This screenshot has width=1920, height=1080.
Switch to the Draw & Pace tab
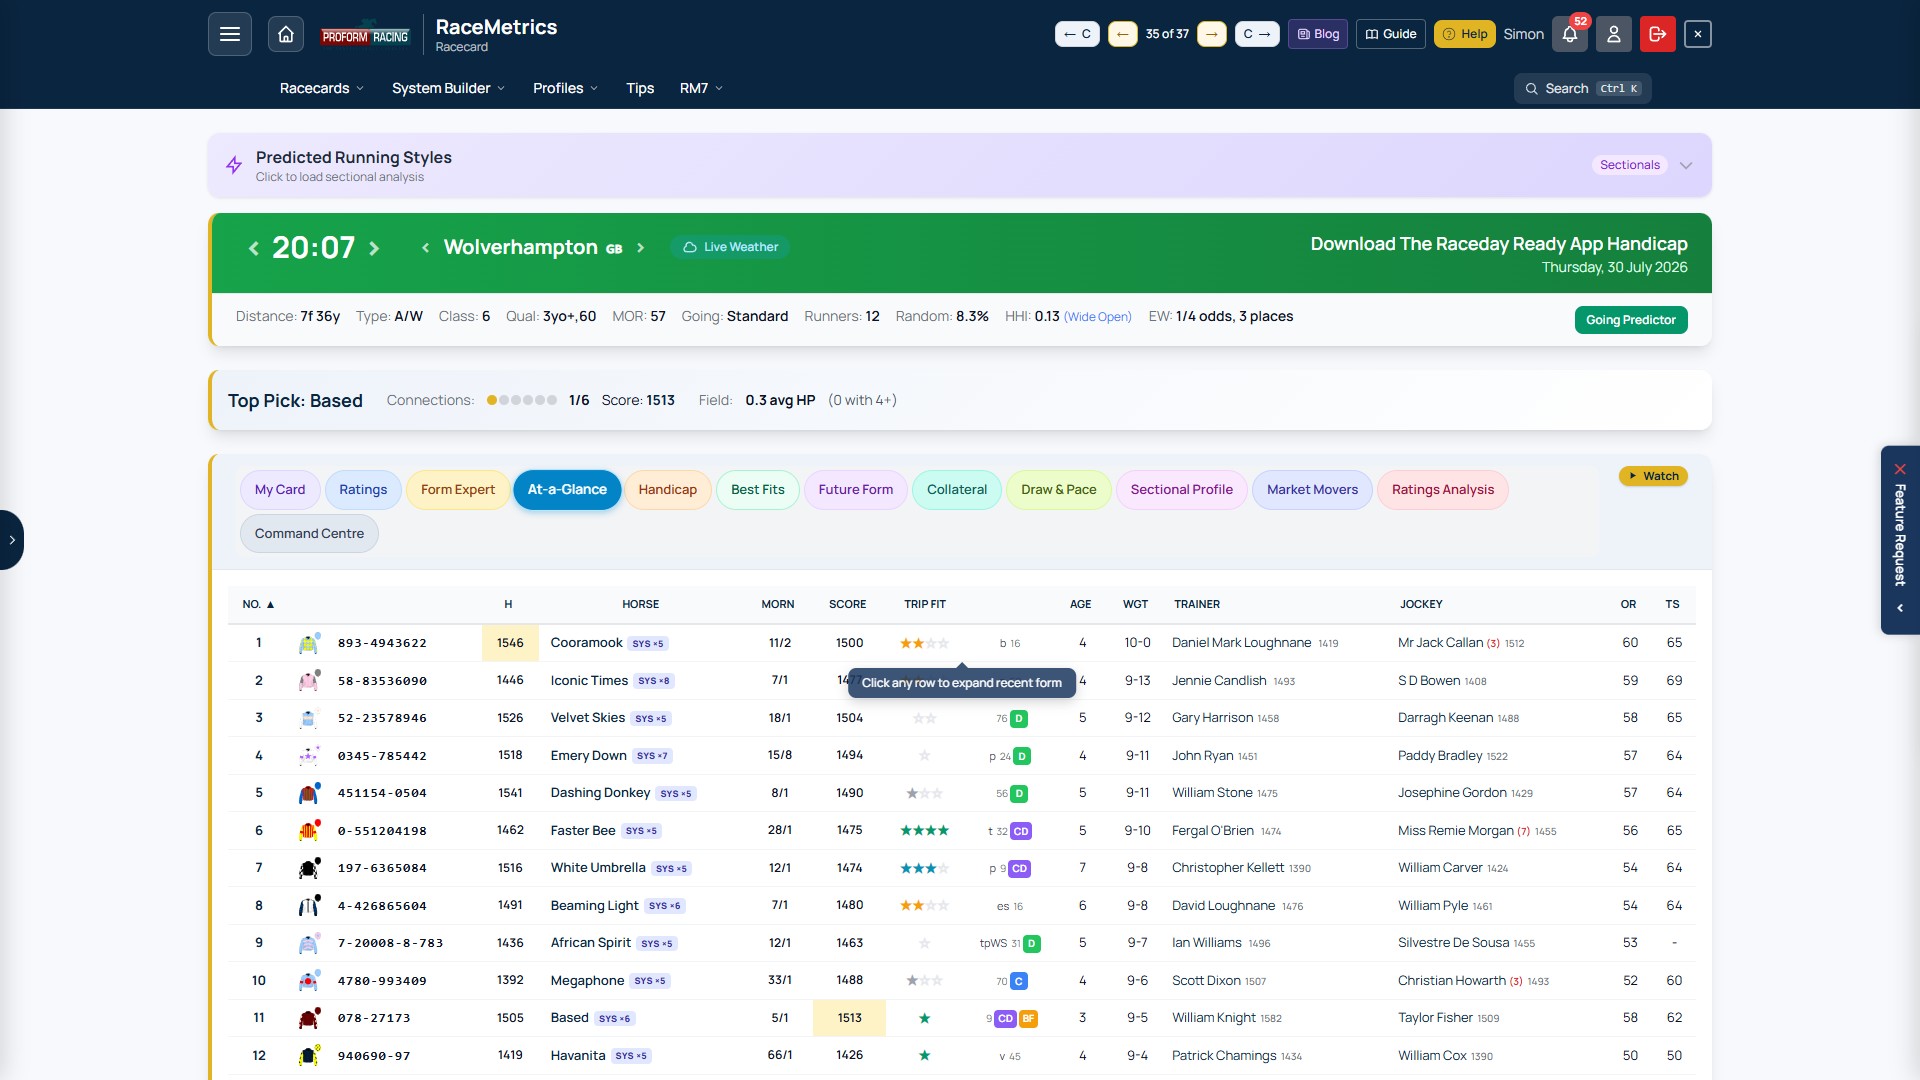[1058, 490]
